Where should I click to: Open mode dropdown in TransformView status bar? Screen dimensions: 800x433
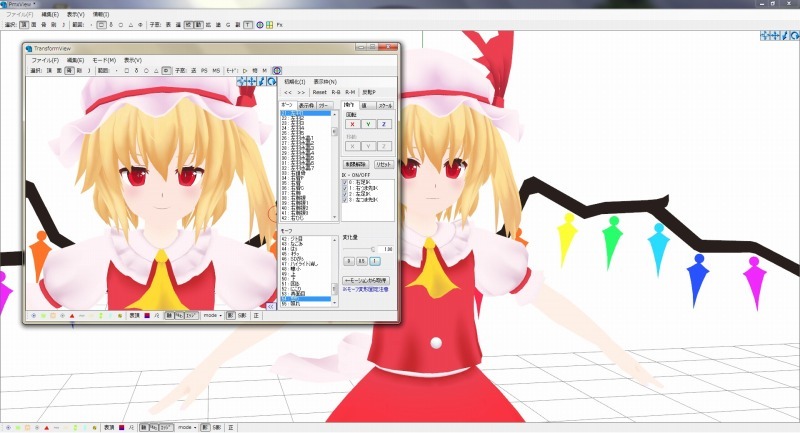[213, 316]
